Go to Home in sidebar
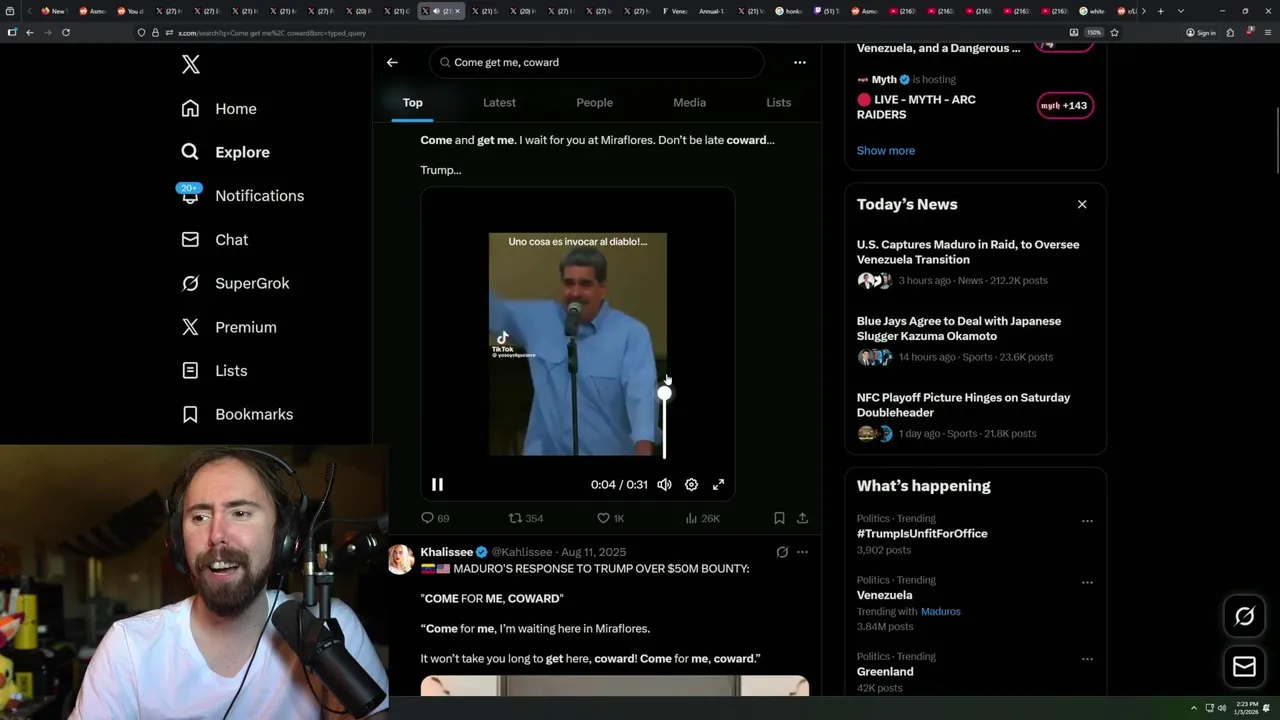Image resolution: width=1280 pixels, height=720 pixels. [219, 109]
